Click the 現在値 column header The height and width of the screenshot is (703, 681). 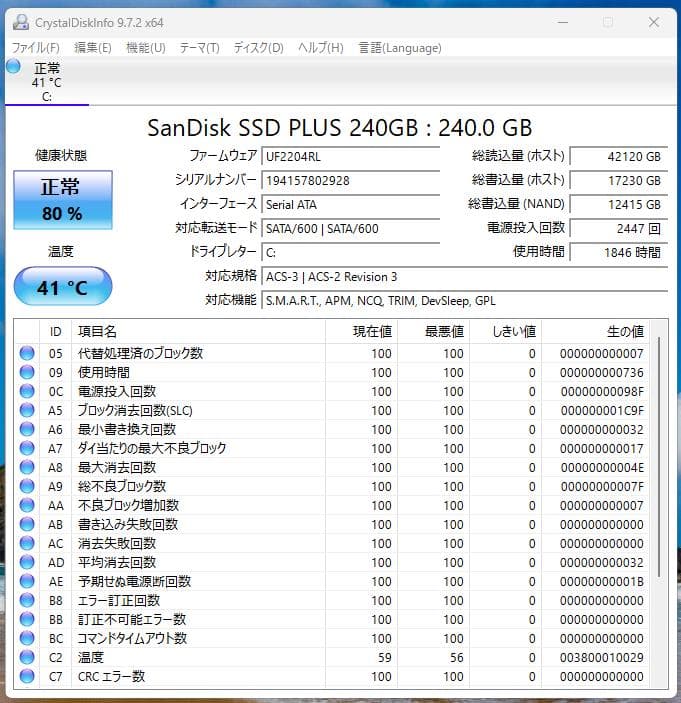coord(361,331)
